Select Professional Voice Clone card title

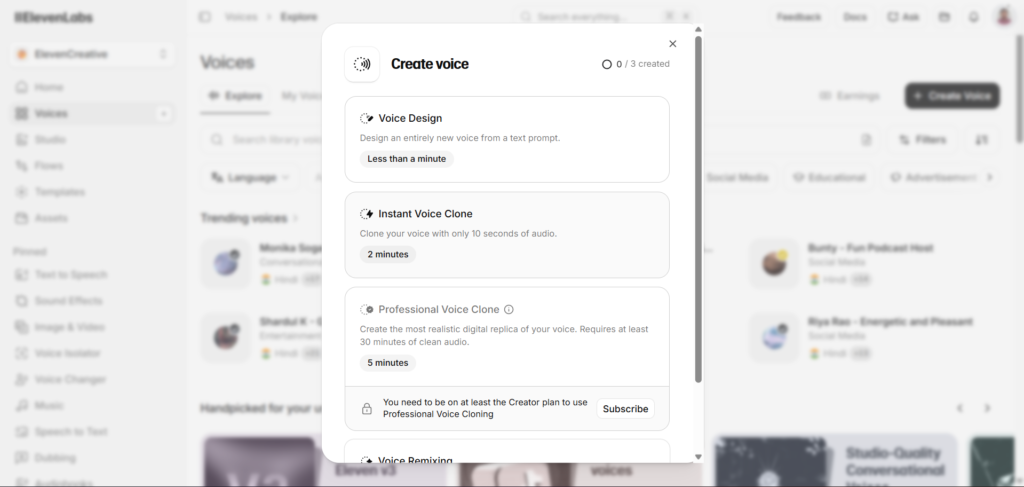point(439,309)
